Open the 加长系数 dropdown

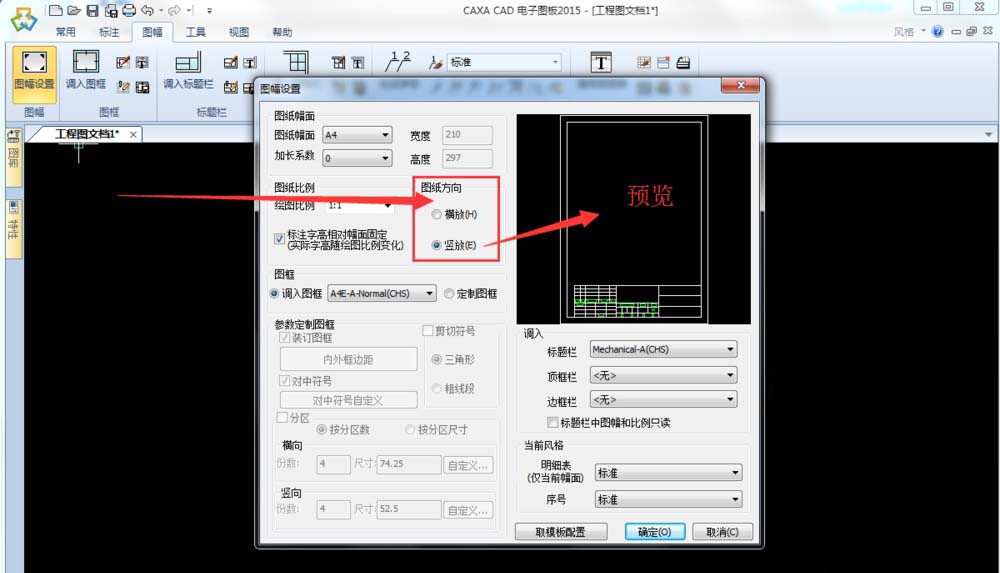click(x=357, y=158)
